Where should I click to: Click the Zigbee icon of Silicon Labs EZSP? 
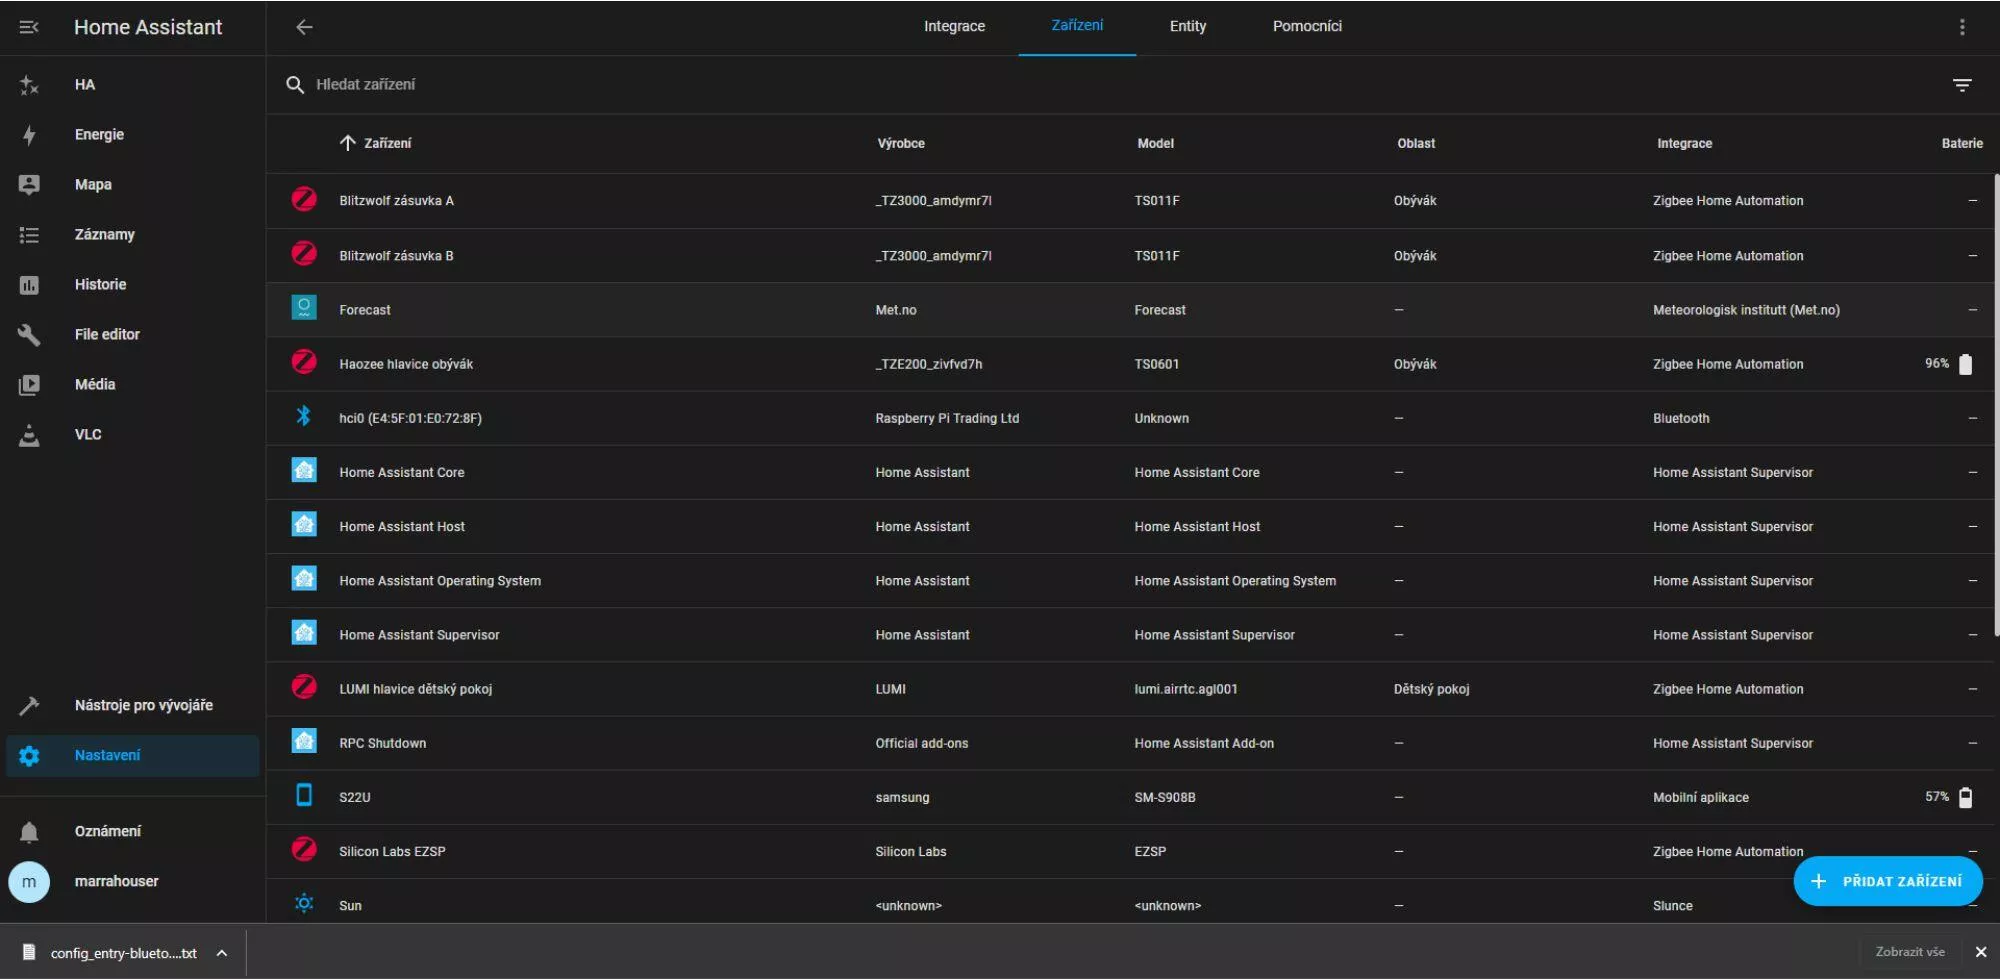(304, 849)
